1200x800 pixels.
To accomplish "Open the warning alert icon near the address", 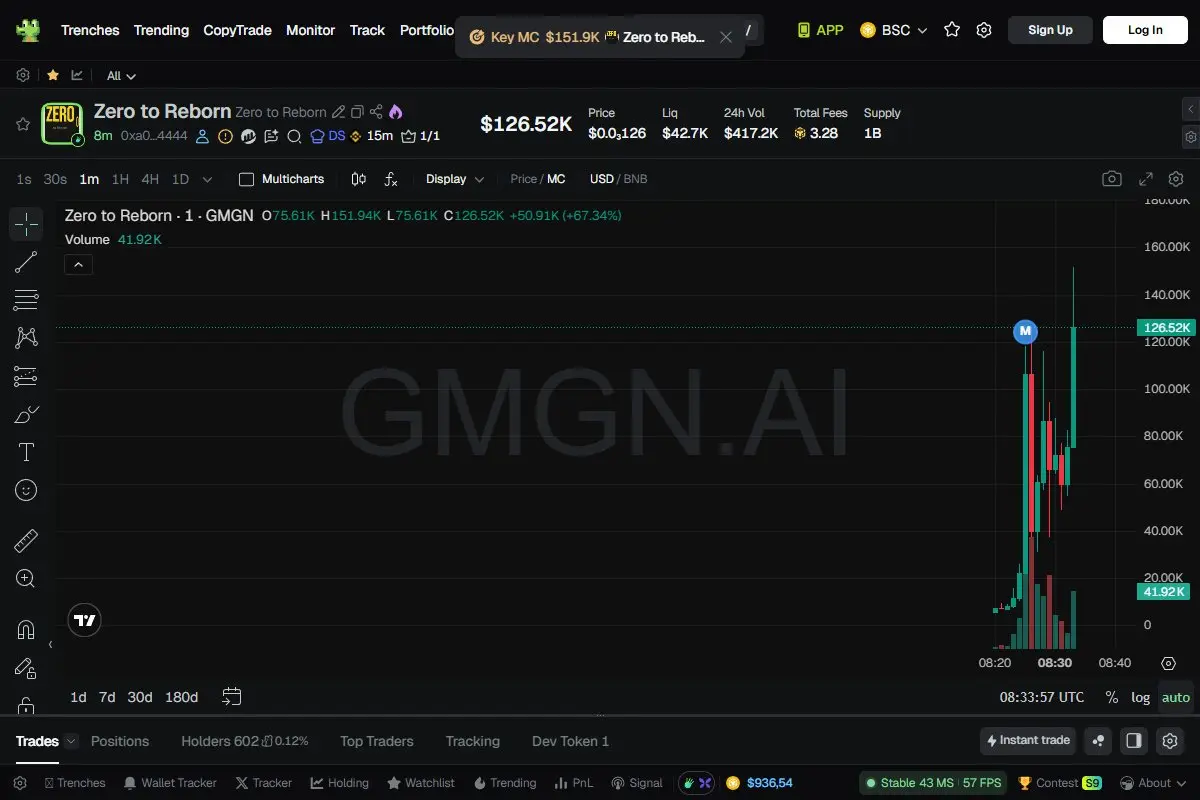I will [226, 136].
